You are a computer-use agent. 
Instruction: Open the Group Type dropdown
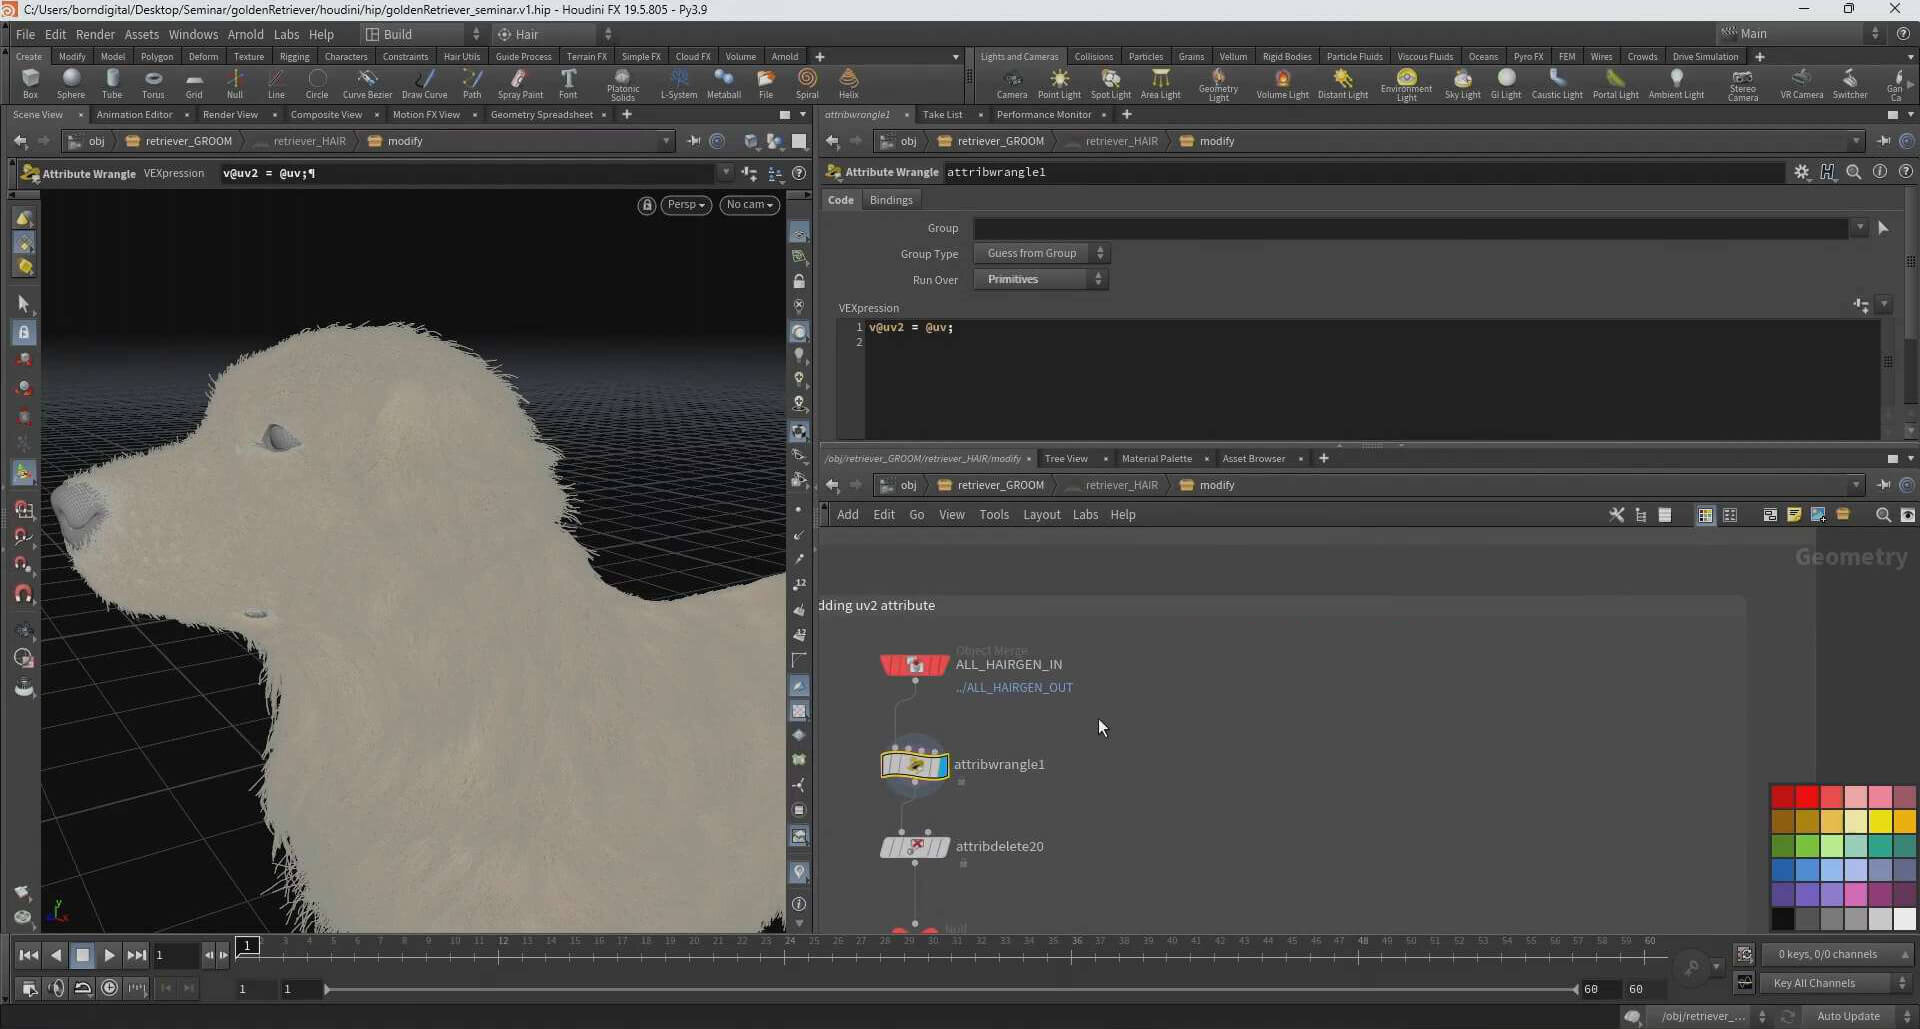(1041, 254)
